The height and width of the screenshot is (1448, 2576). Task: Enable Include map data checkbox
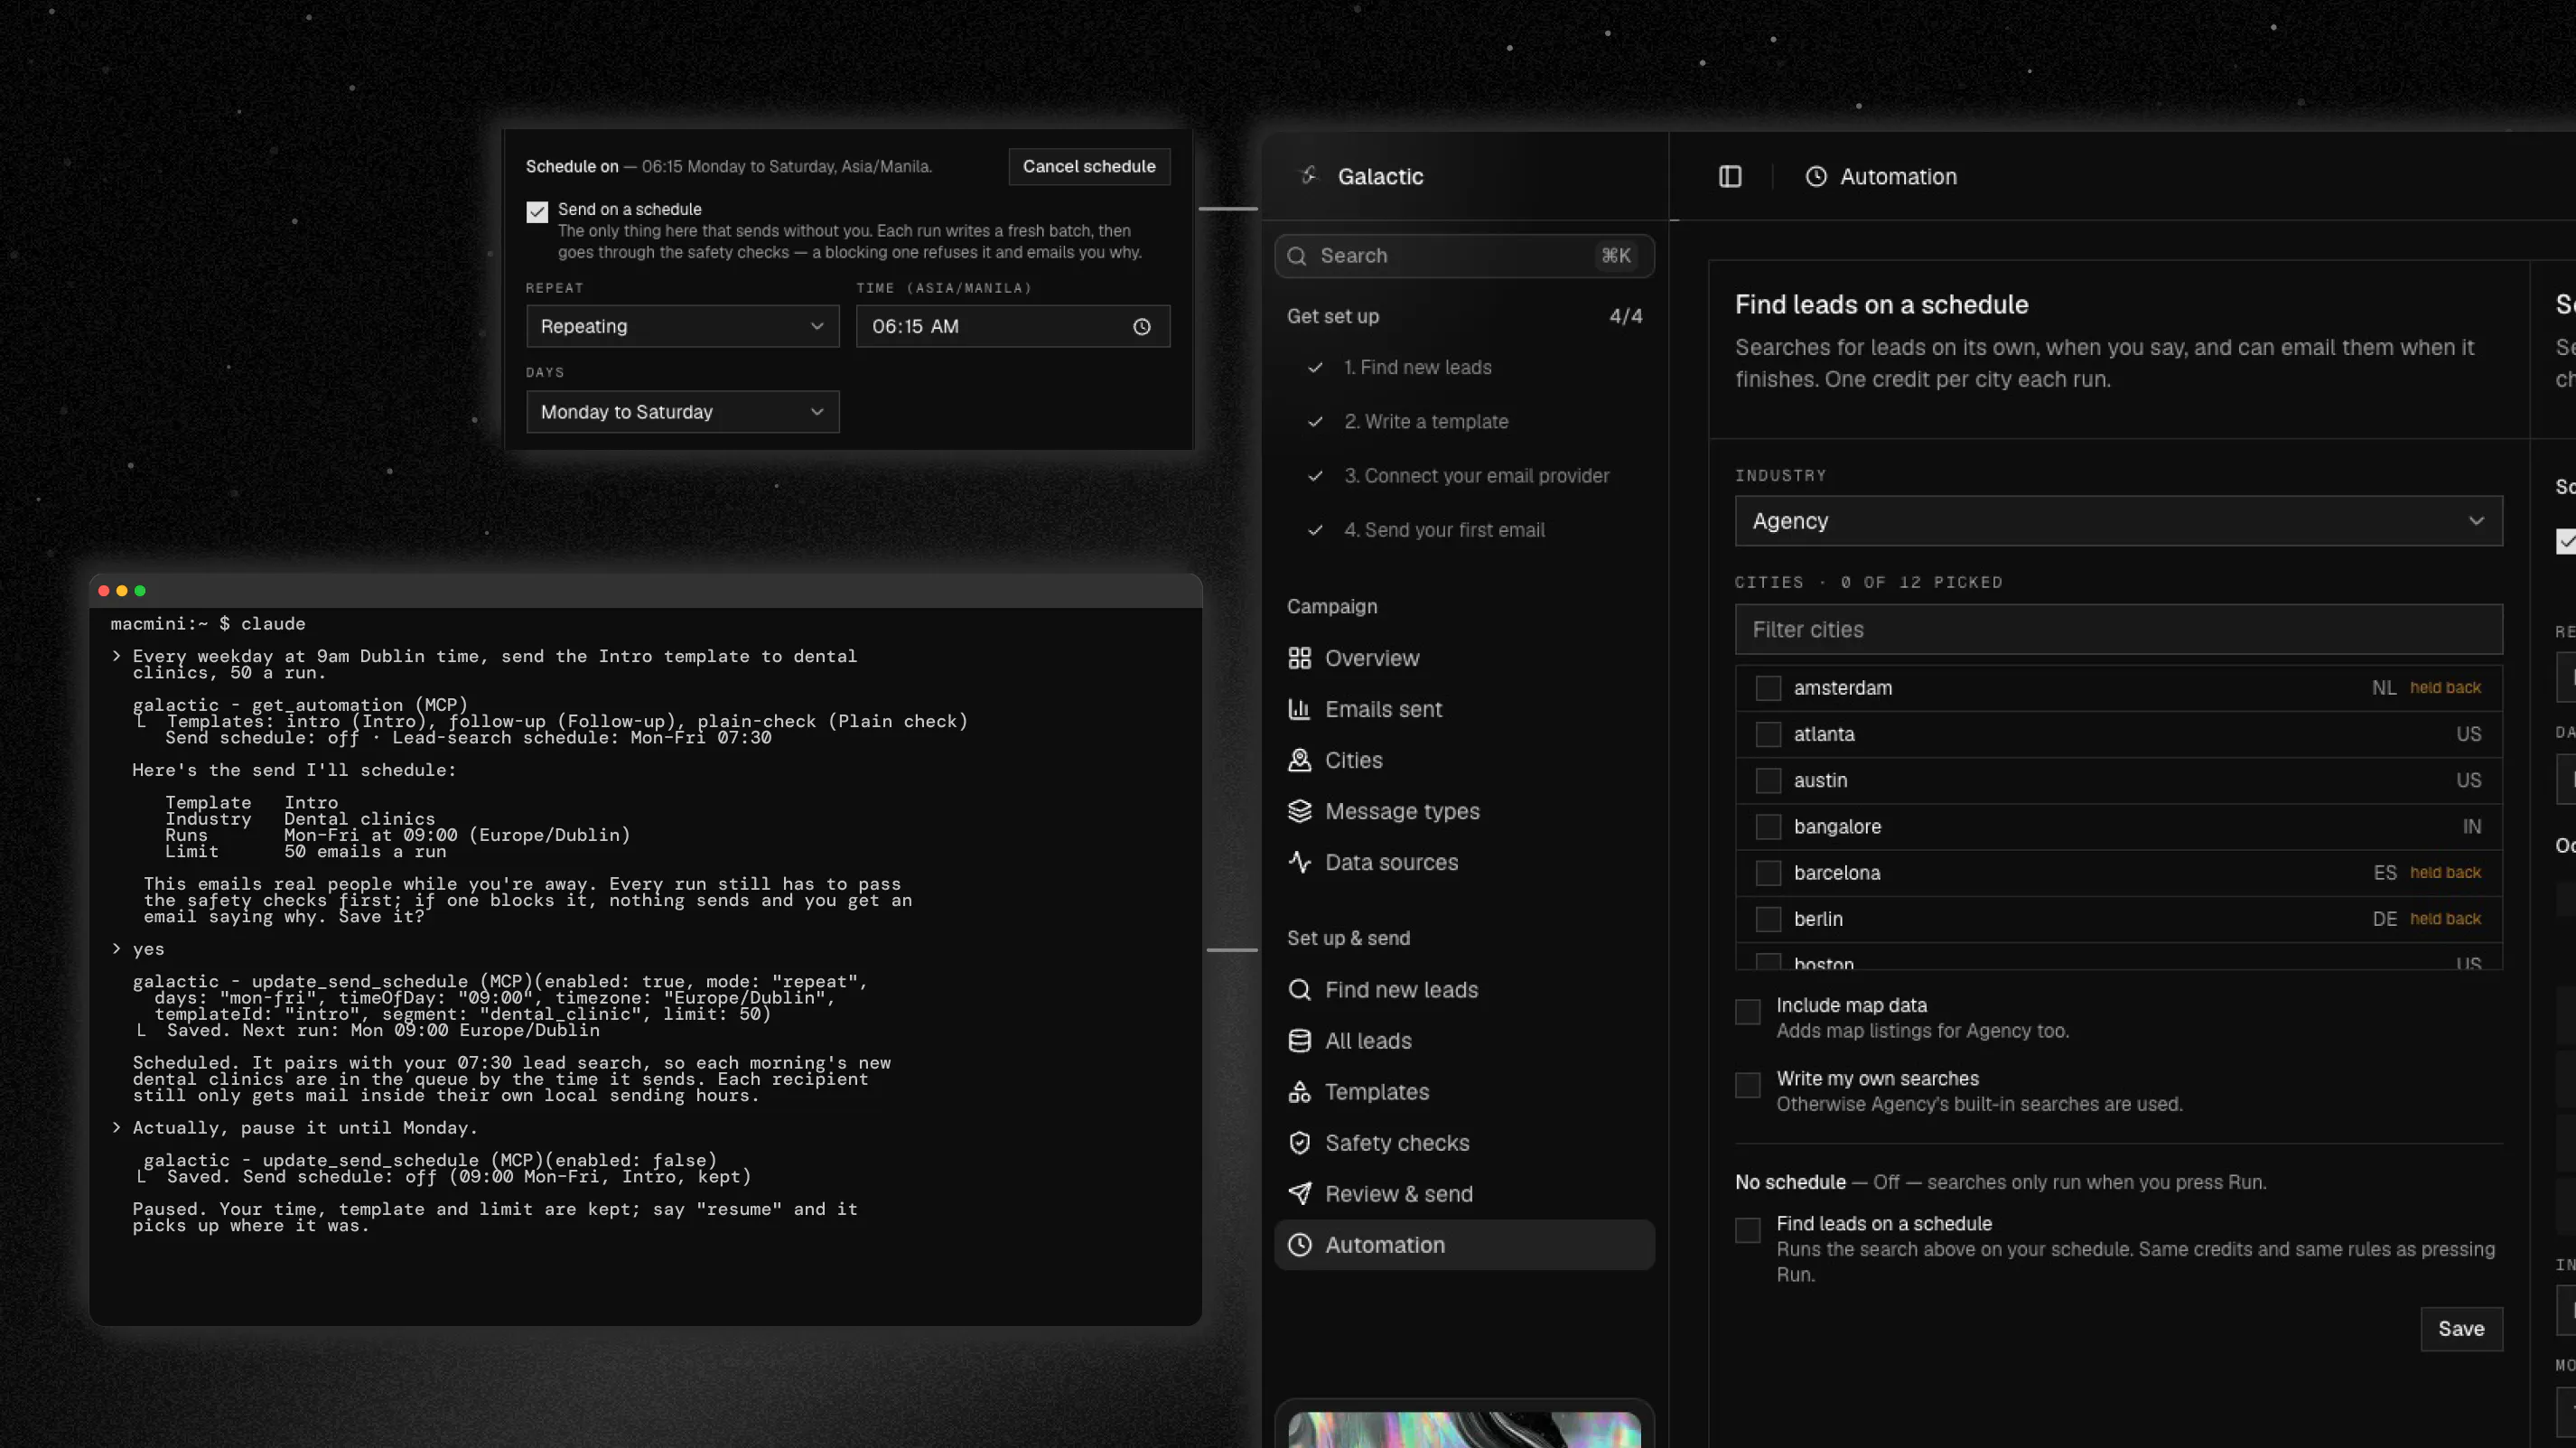coord(1747,1012)
